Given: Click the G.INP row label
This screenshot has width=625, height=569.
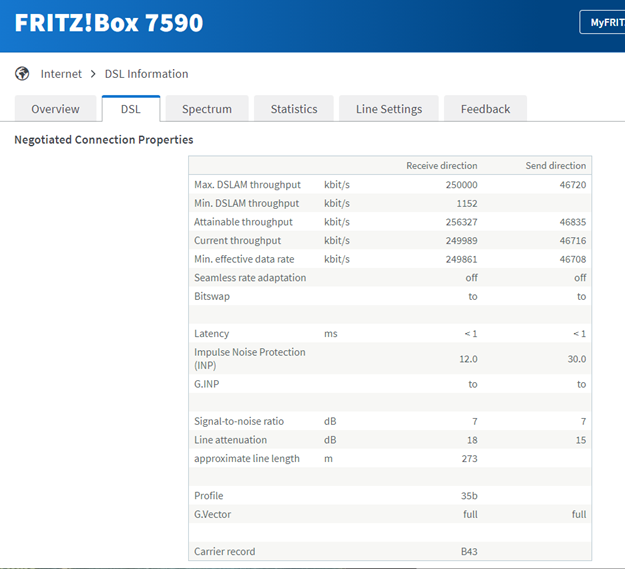Looking at the screenshot, I should pyautogui.click(x=206, y=384).
